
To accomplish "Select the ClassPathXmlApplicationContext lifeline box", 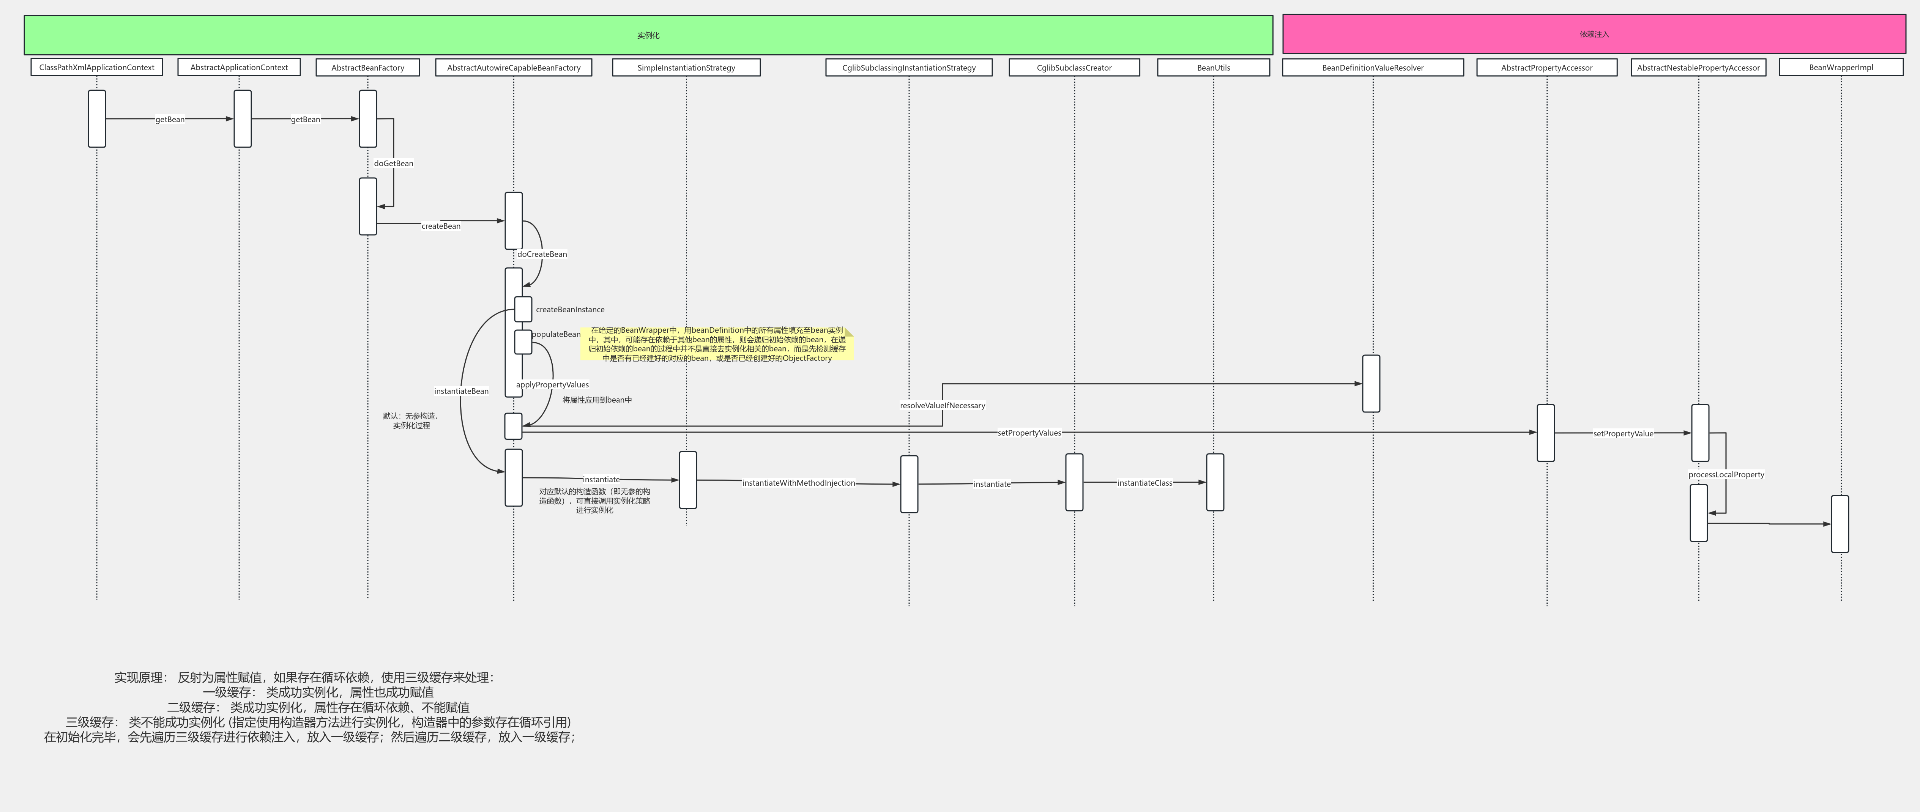I will pyautogui.click(x=97, y=68).
